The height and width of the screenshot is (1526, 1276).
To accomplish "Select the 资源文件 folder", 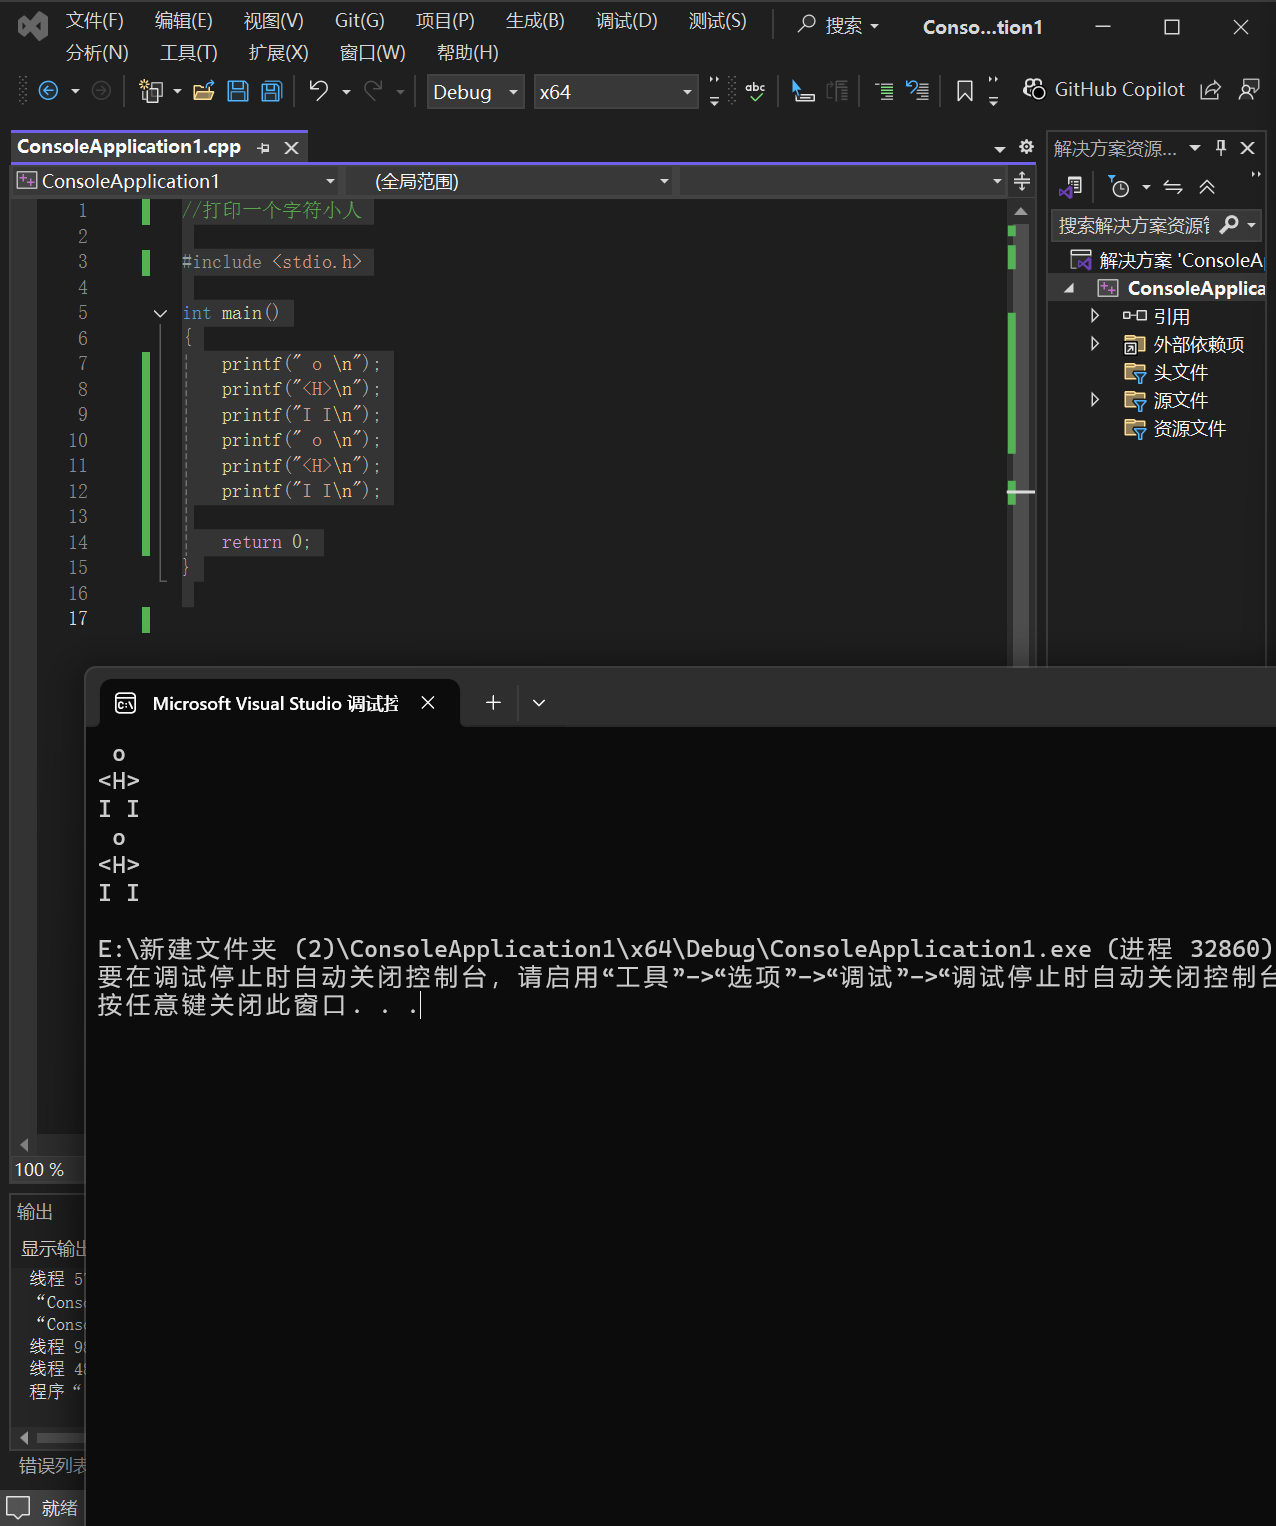I will click(1189, 428).
